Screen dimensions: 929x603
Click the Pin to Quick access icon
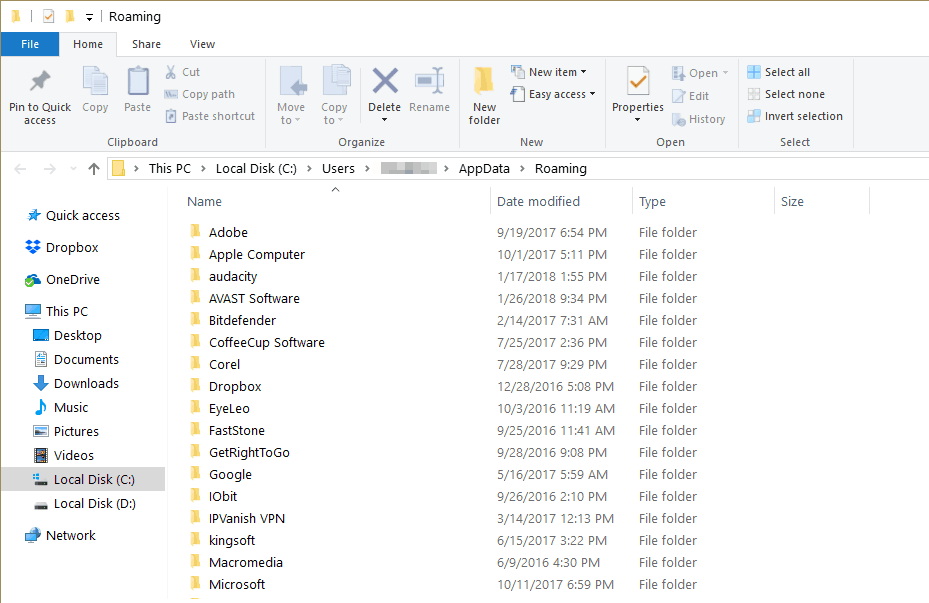[40, 82]
